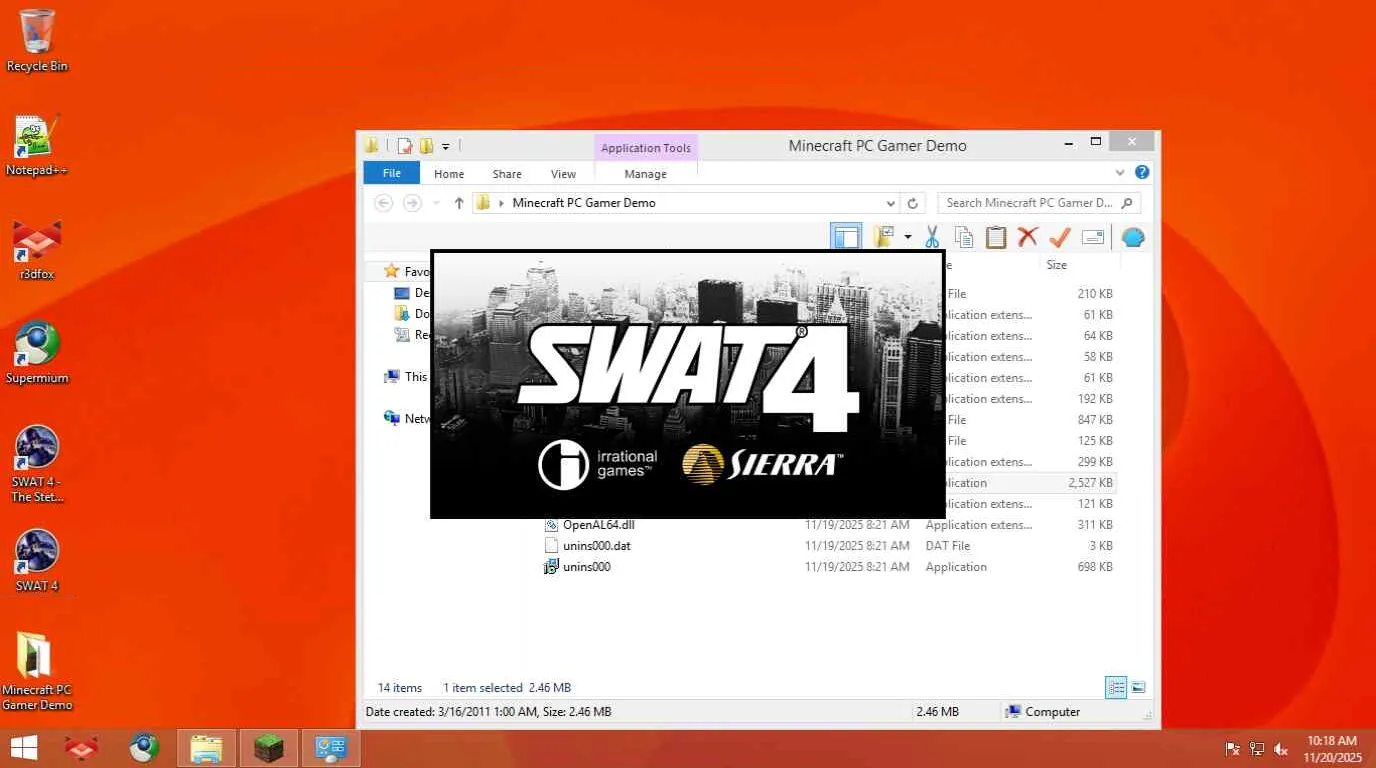This screenshot has width=1376, height=768.
Task: Open the taskbar clock showing 10:18 AM
Action: click(1333, 749)
